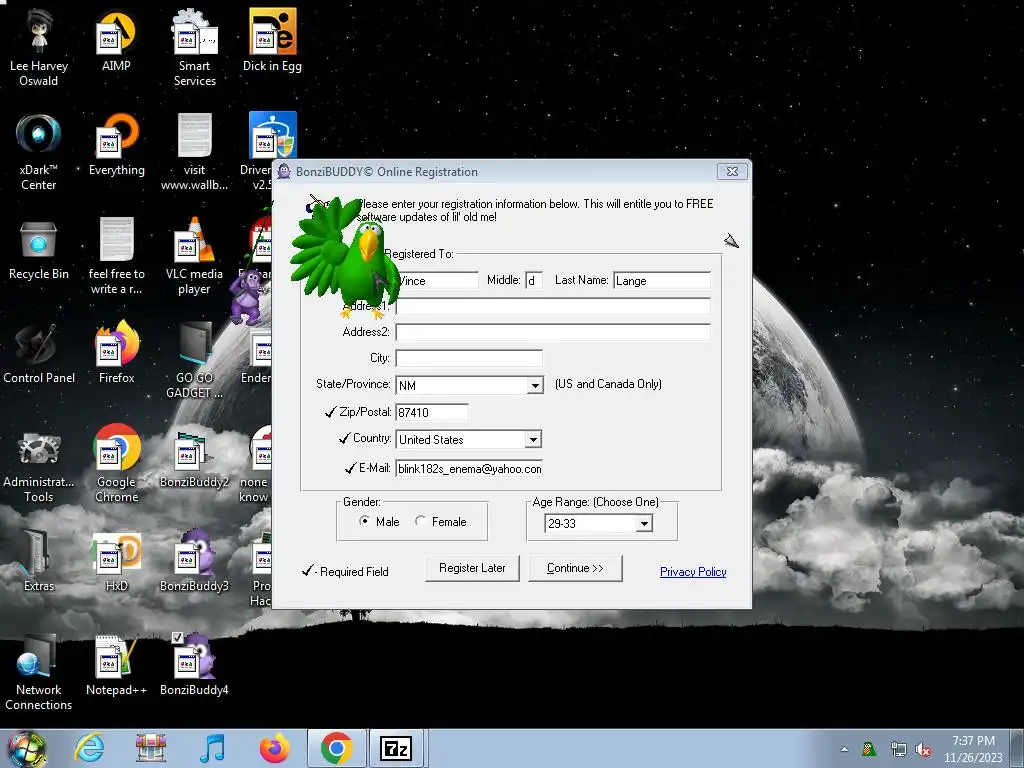
Task: Launch Firefox from the desktop
Action: (116, 353)
